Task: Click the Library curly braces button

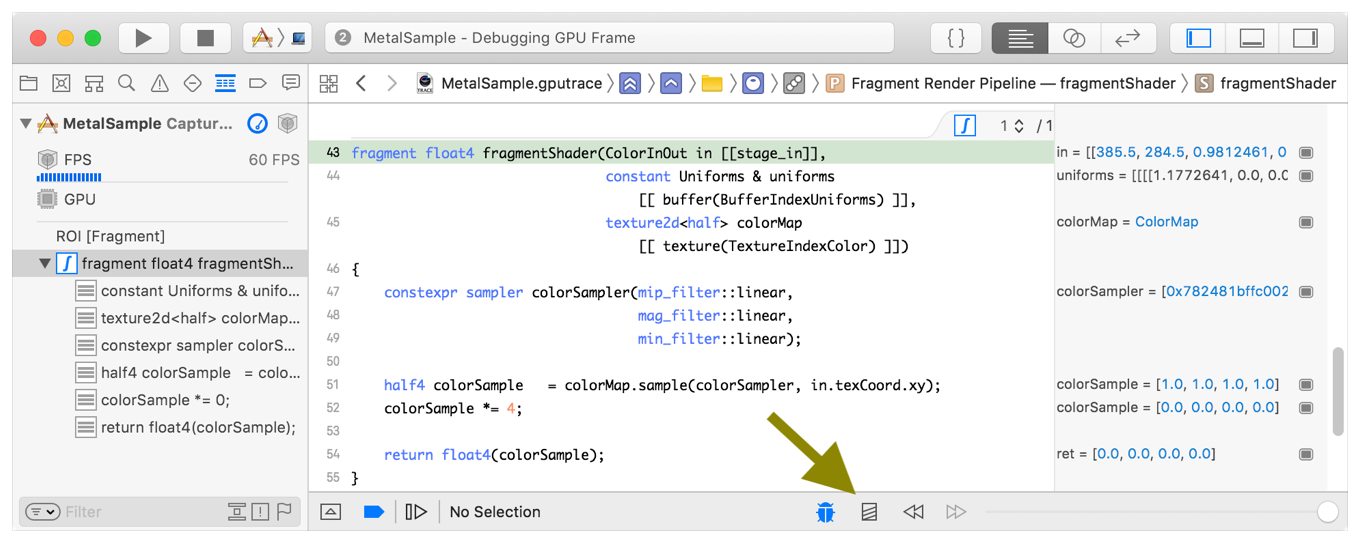Action: [x=956, y=38]
